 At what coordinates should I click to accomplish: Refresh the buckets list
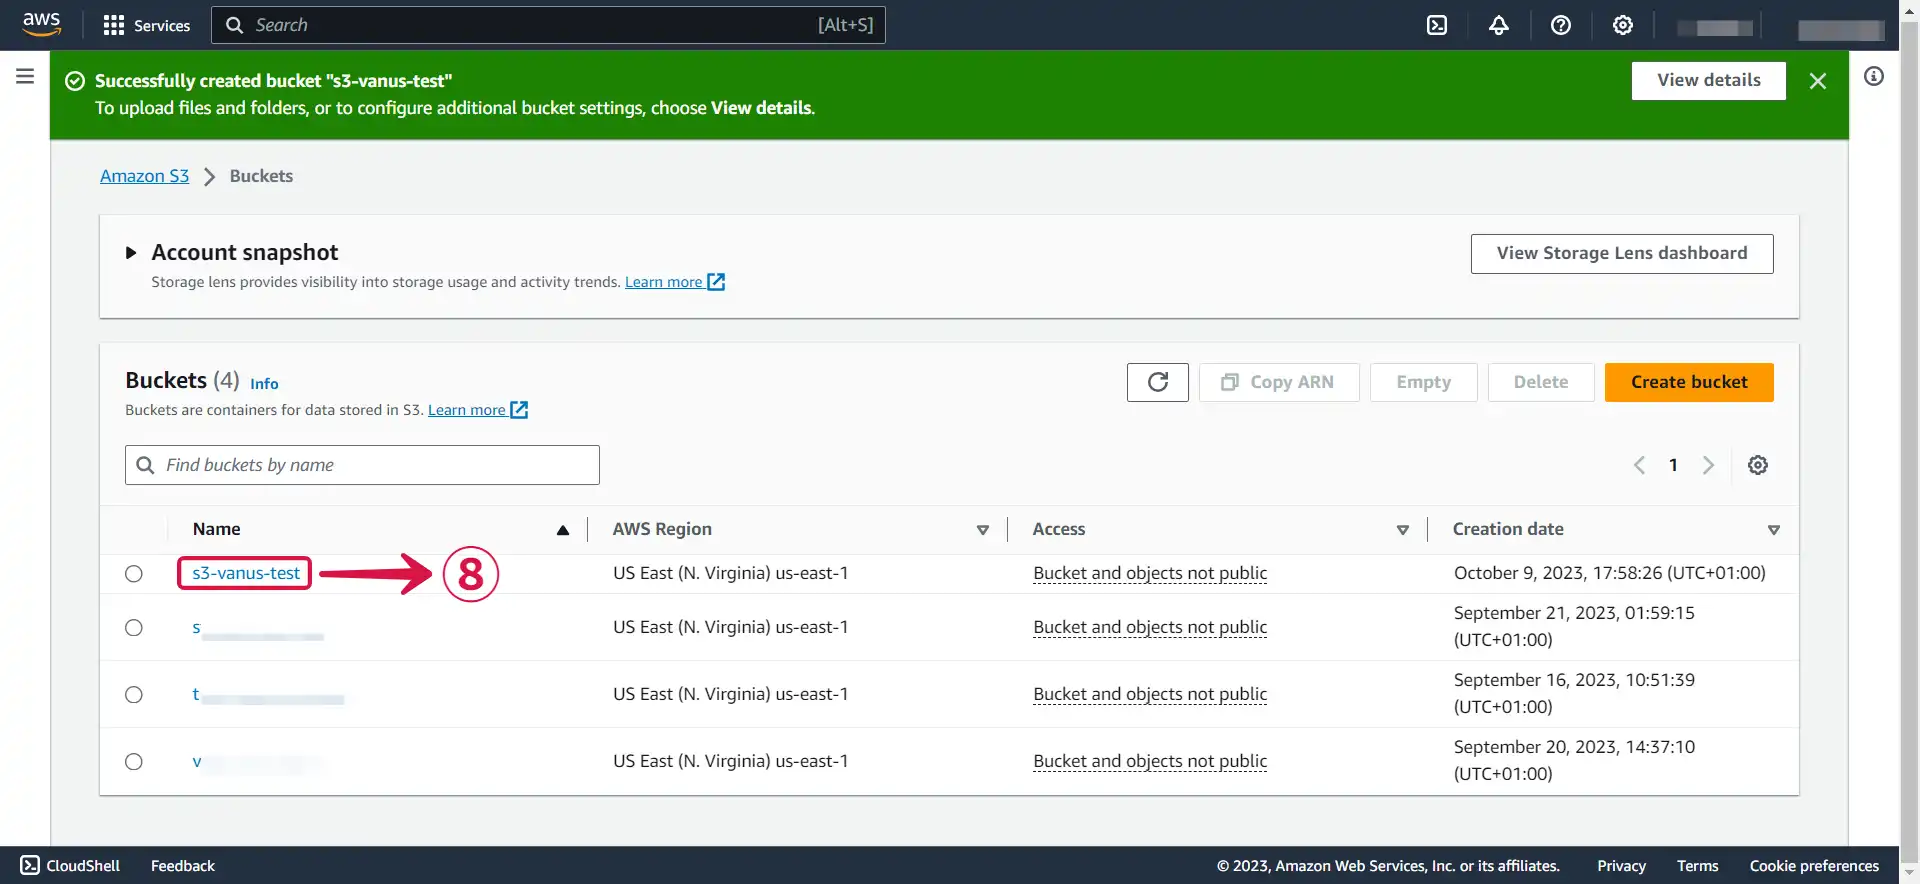[x=1157, y=382]
